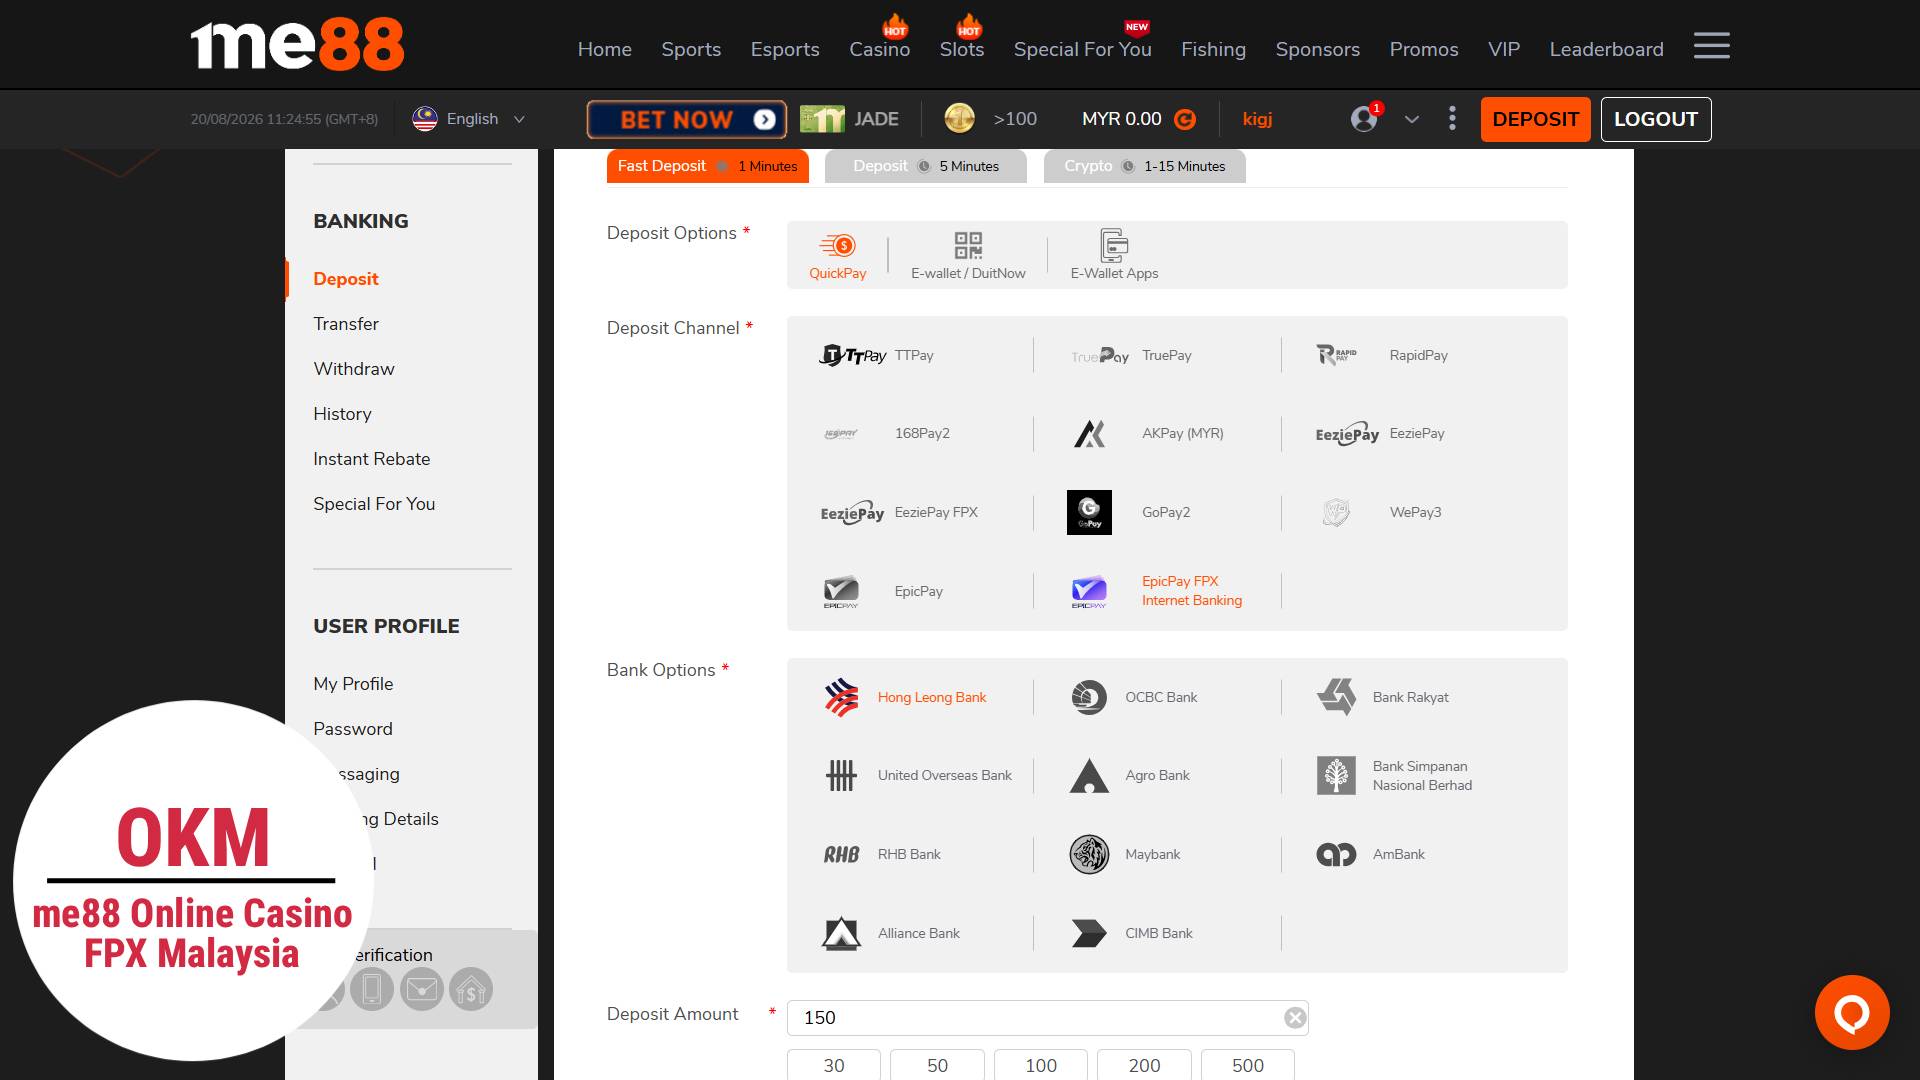The height and width of the screenshot is (1080, 1920).
Task: Click the balance refresh icon
Action: pyautogui.click(x=1185, y=120)
